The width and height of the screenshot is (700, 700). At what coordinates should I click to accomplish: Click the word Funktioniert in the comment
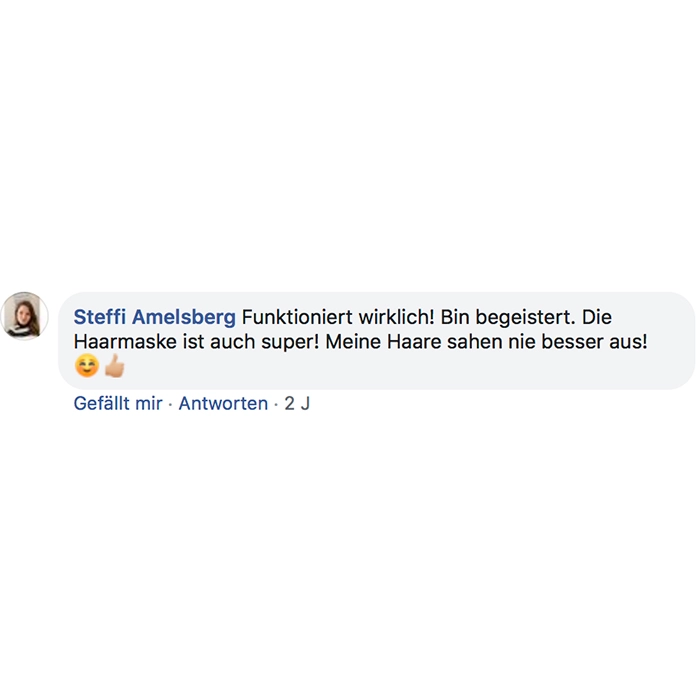(x=297, y=317)
